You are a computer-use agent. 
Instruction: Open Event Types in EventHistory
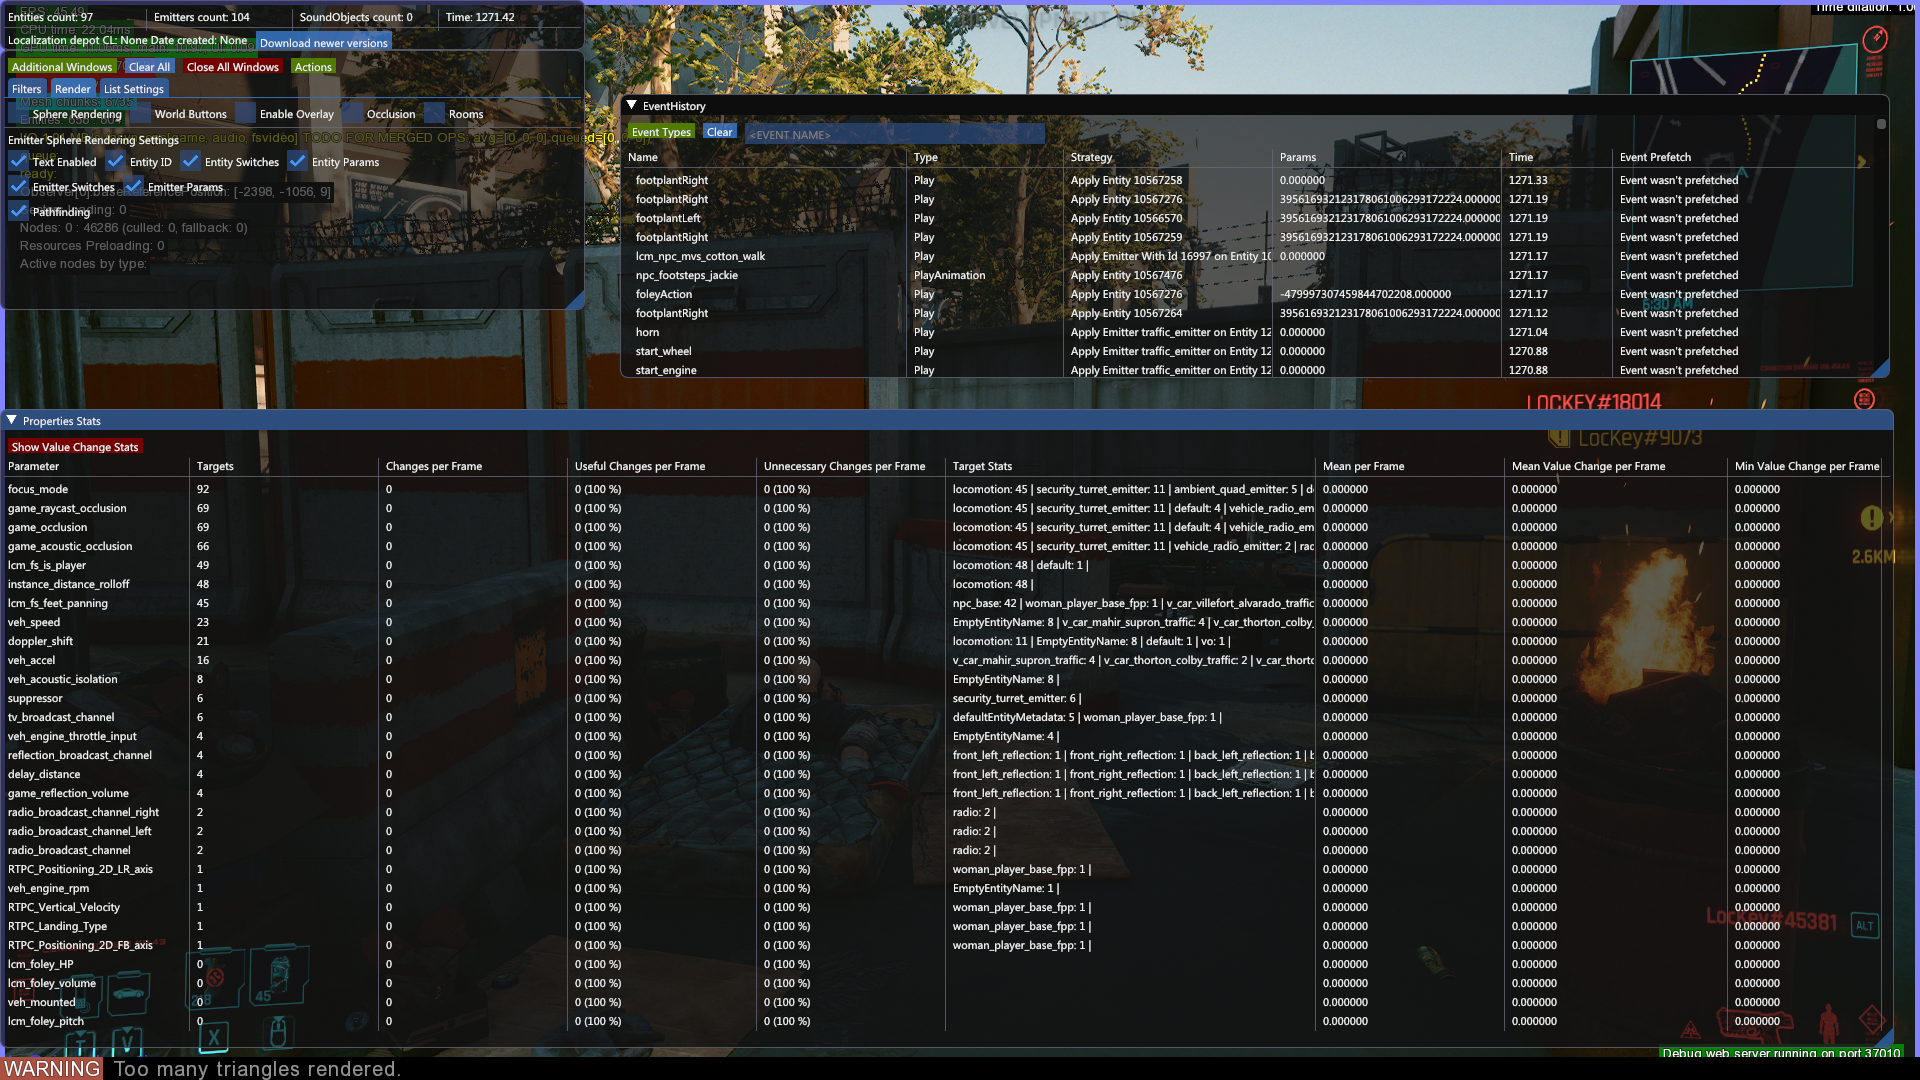pos(661,132)
